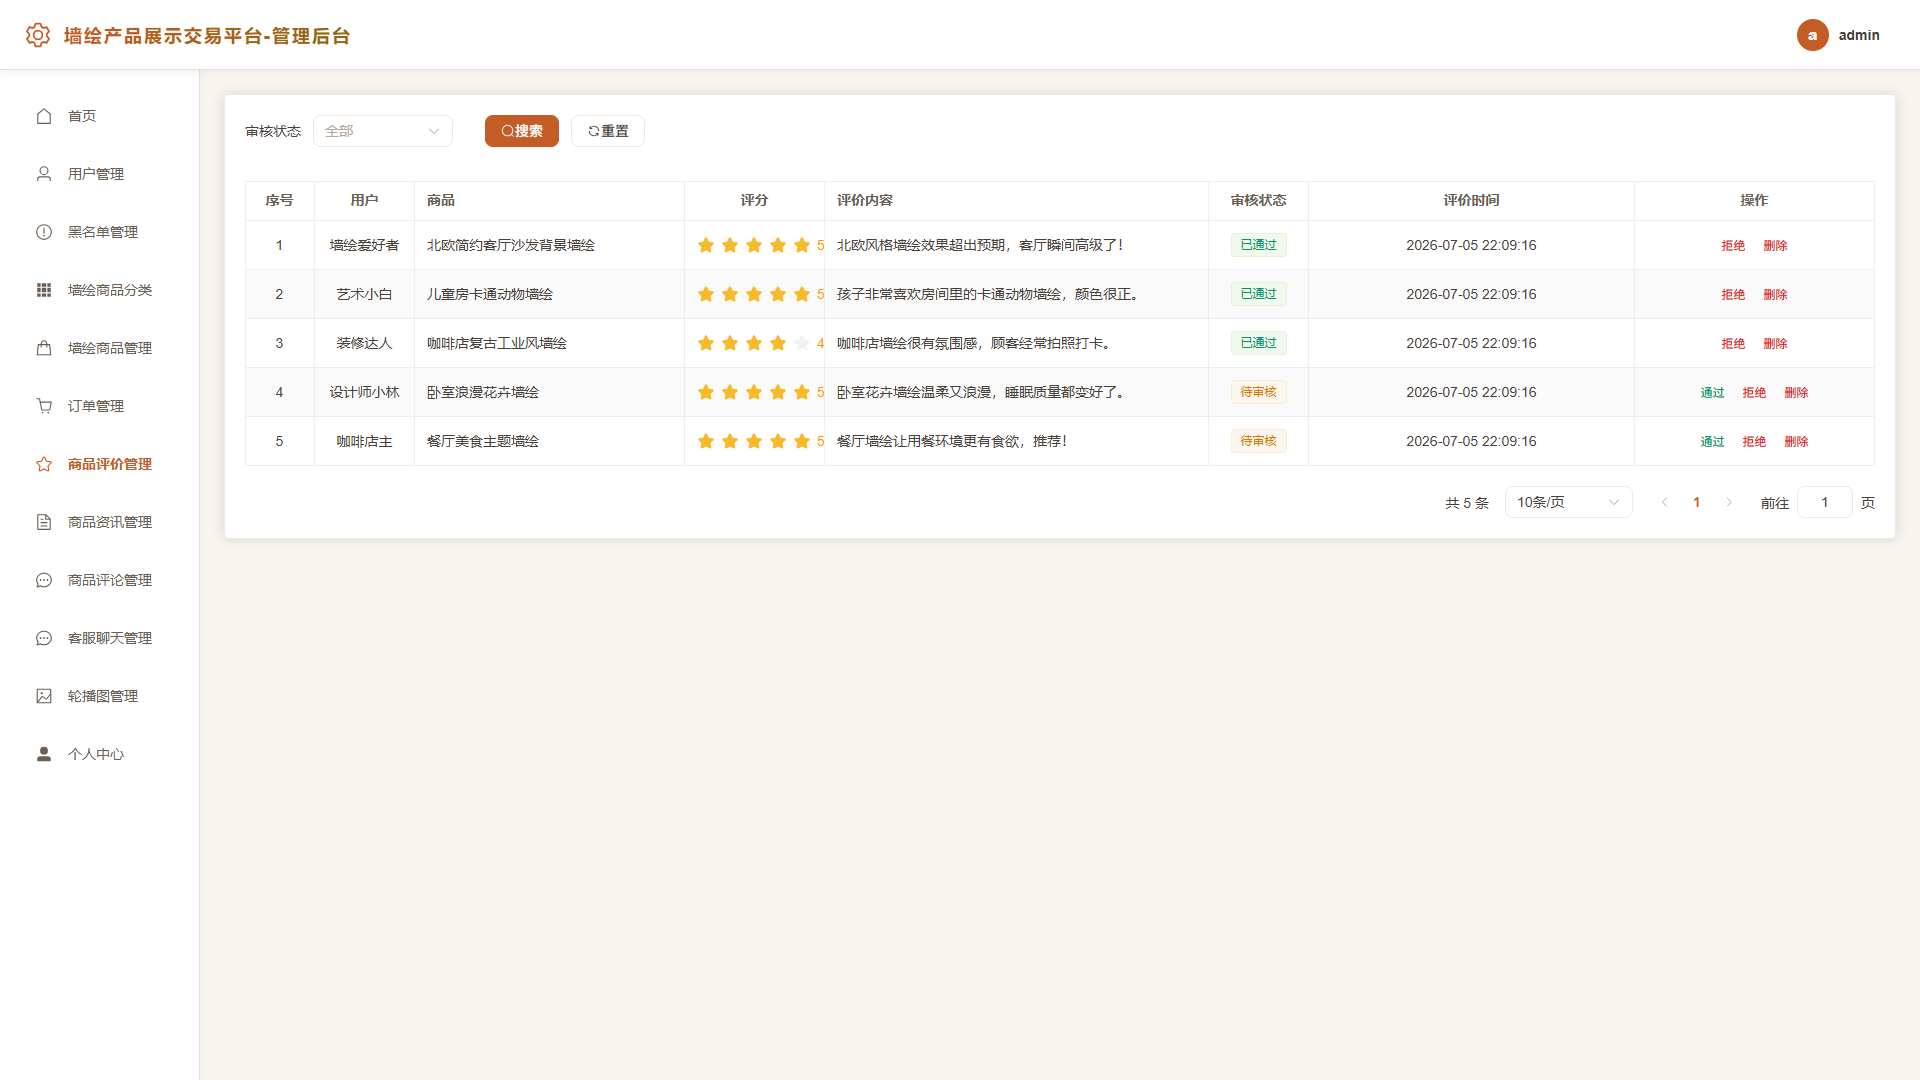
Task: Click the 待审核 tag for 咖啡店主
Action: tap(1258, 441)
